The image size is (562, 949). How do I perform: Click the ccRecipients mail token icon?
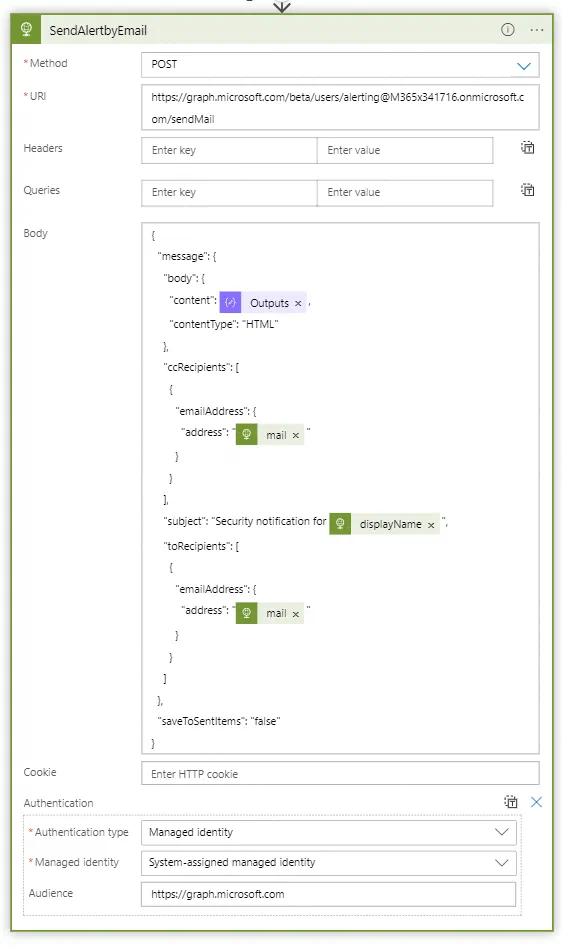[x=246, y=435]
